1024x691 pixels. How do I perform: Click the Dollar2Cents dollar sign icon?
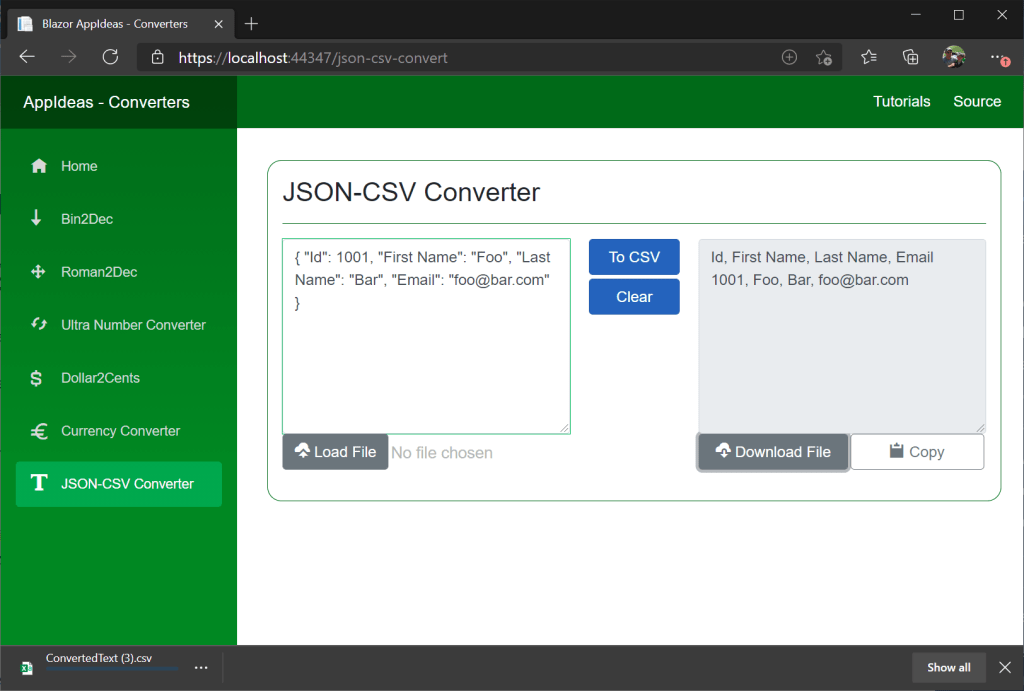point(37,378)
